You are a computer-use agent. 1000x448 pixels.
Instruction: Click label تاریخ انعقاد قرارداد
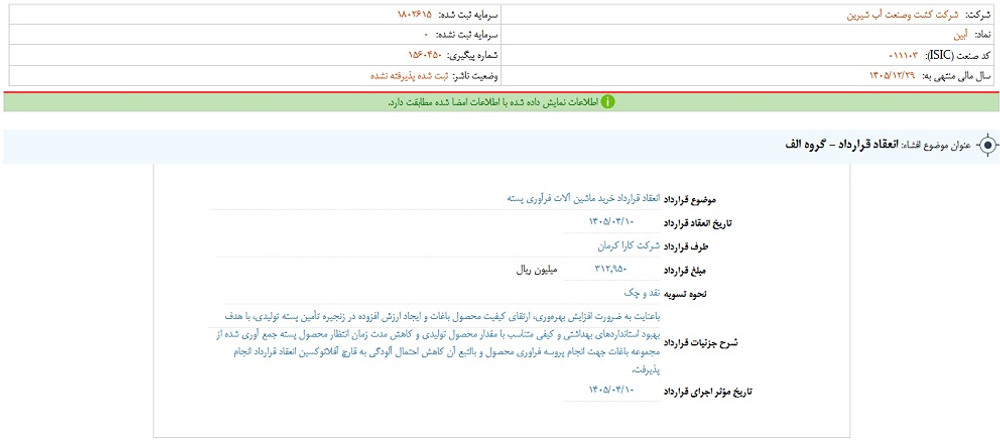pyautogui.click(x=698, y=223)
